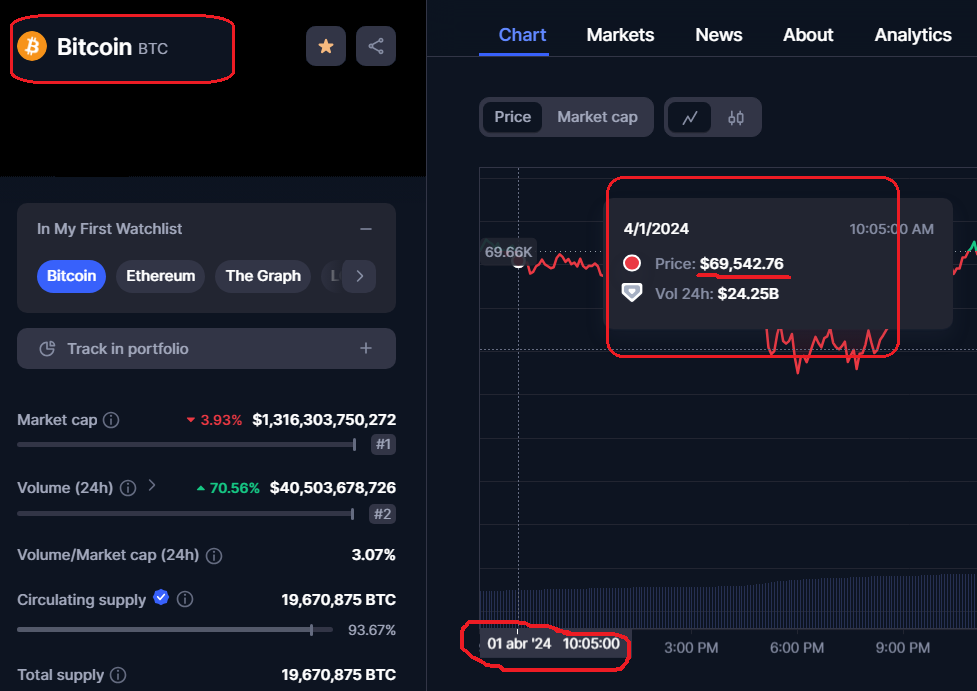Toggle chart to Market cap view

coord(597,117)
